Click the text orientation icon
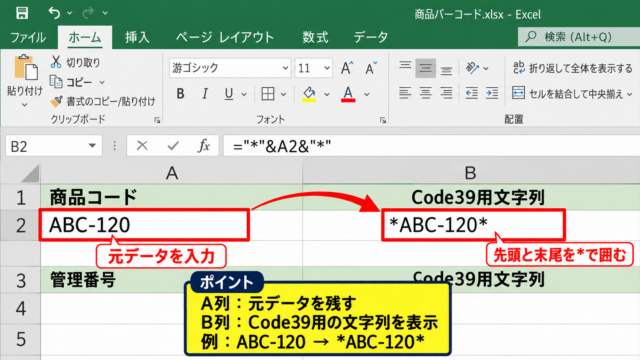The image size is (640, 360). [472, 68]
